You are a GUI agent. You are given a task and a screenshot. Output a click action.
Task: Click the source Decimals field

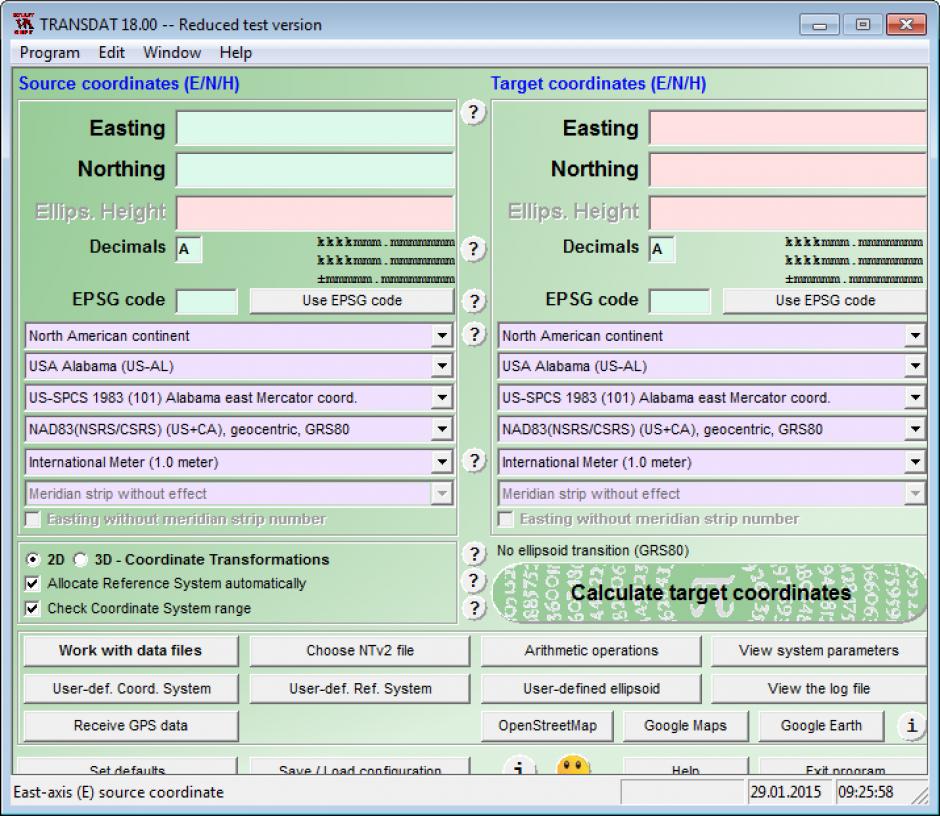click(189, 249)
